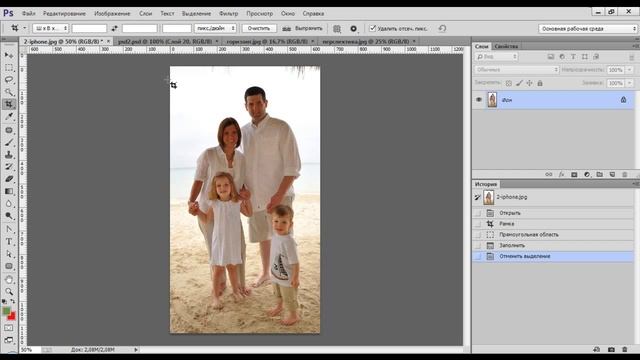This screenshot has width=640, height=360.
Task: Select the Gradient tool
Action: (9, 191)
